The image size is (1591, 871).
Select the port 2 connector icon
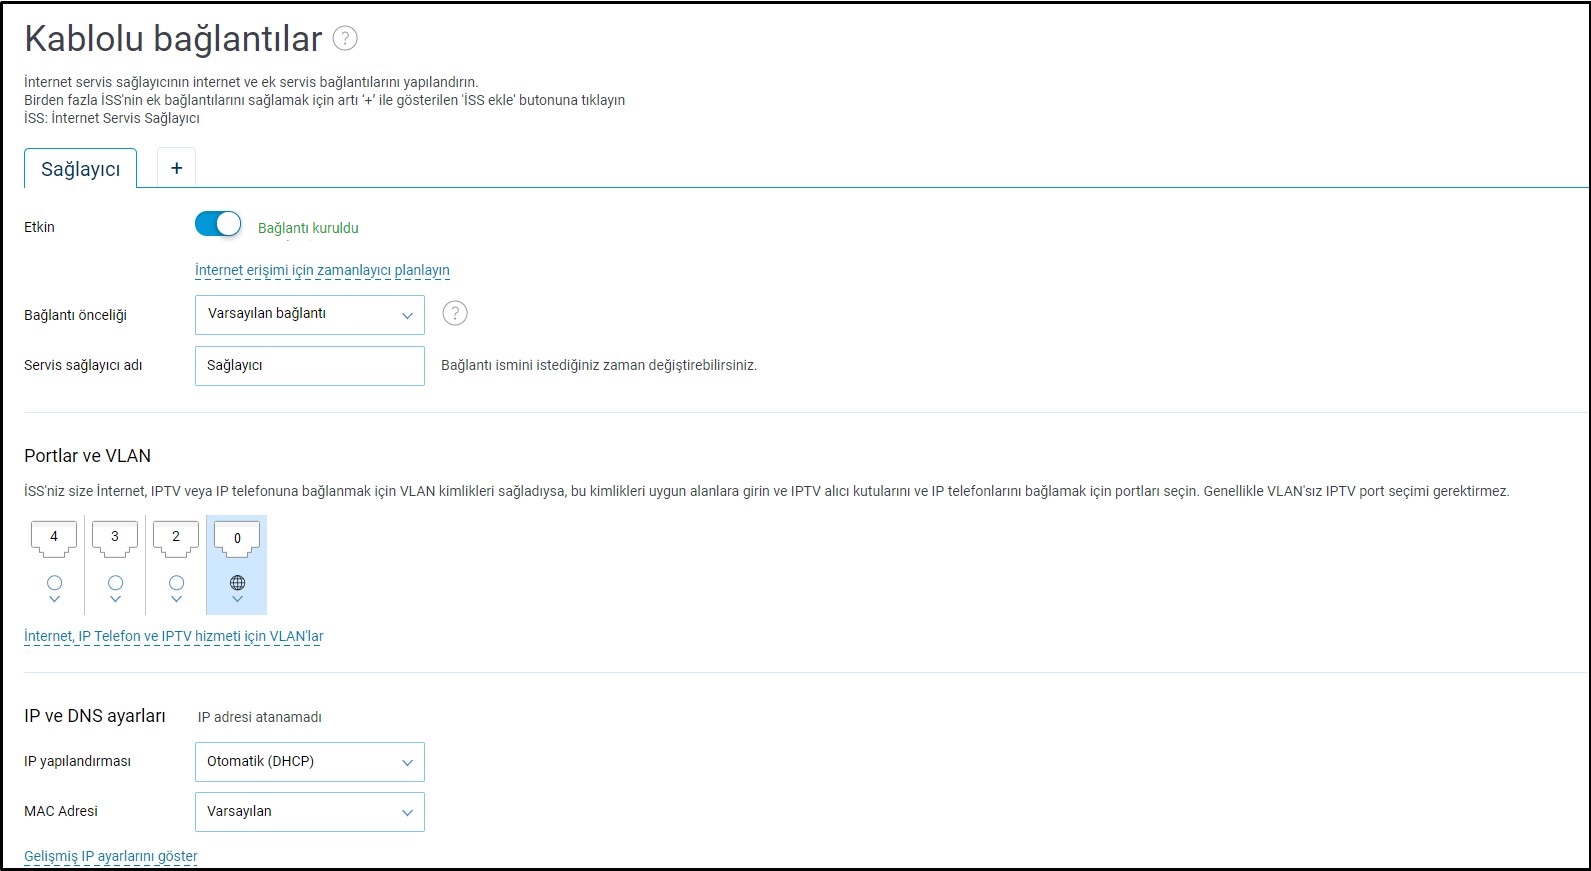click(176, 538)
